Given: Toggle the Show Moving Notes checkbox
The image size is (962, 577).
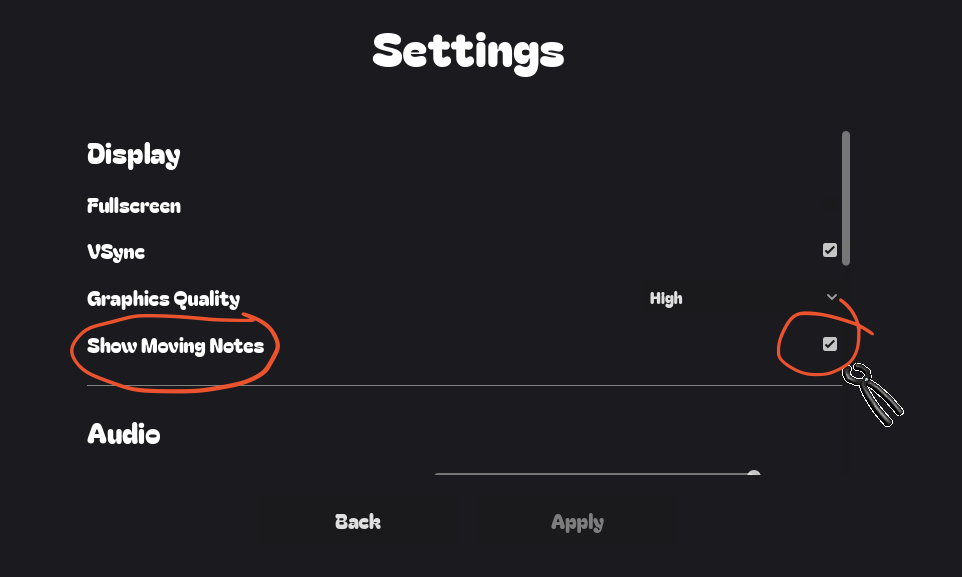Looking at the screenshot, I should (x=830, y=344).
